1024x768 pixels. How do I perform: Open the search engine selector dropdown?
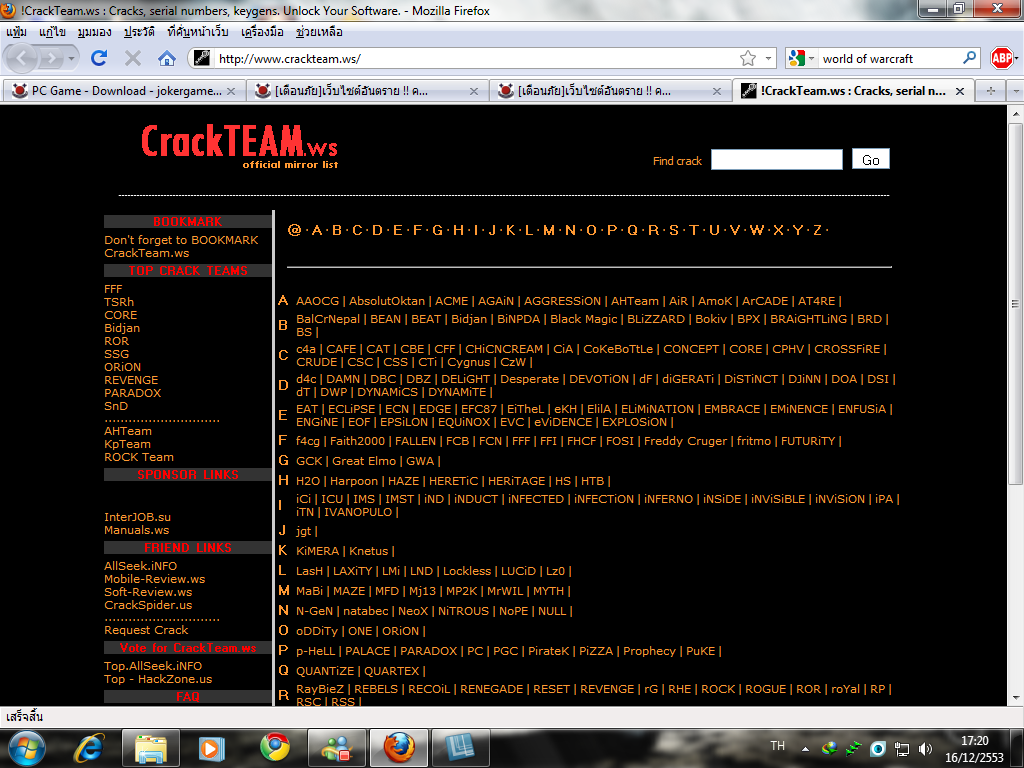tap(812, 59)
